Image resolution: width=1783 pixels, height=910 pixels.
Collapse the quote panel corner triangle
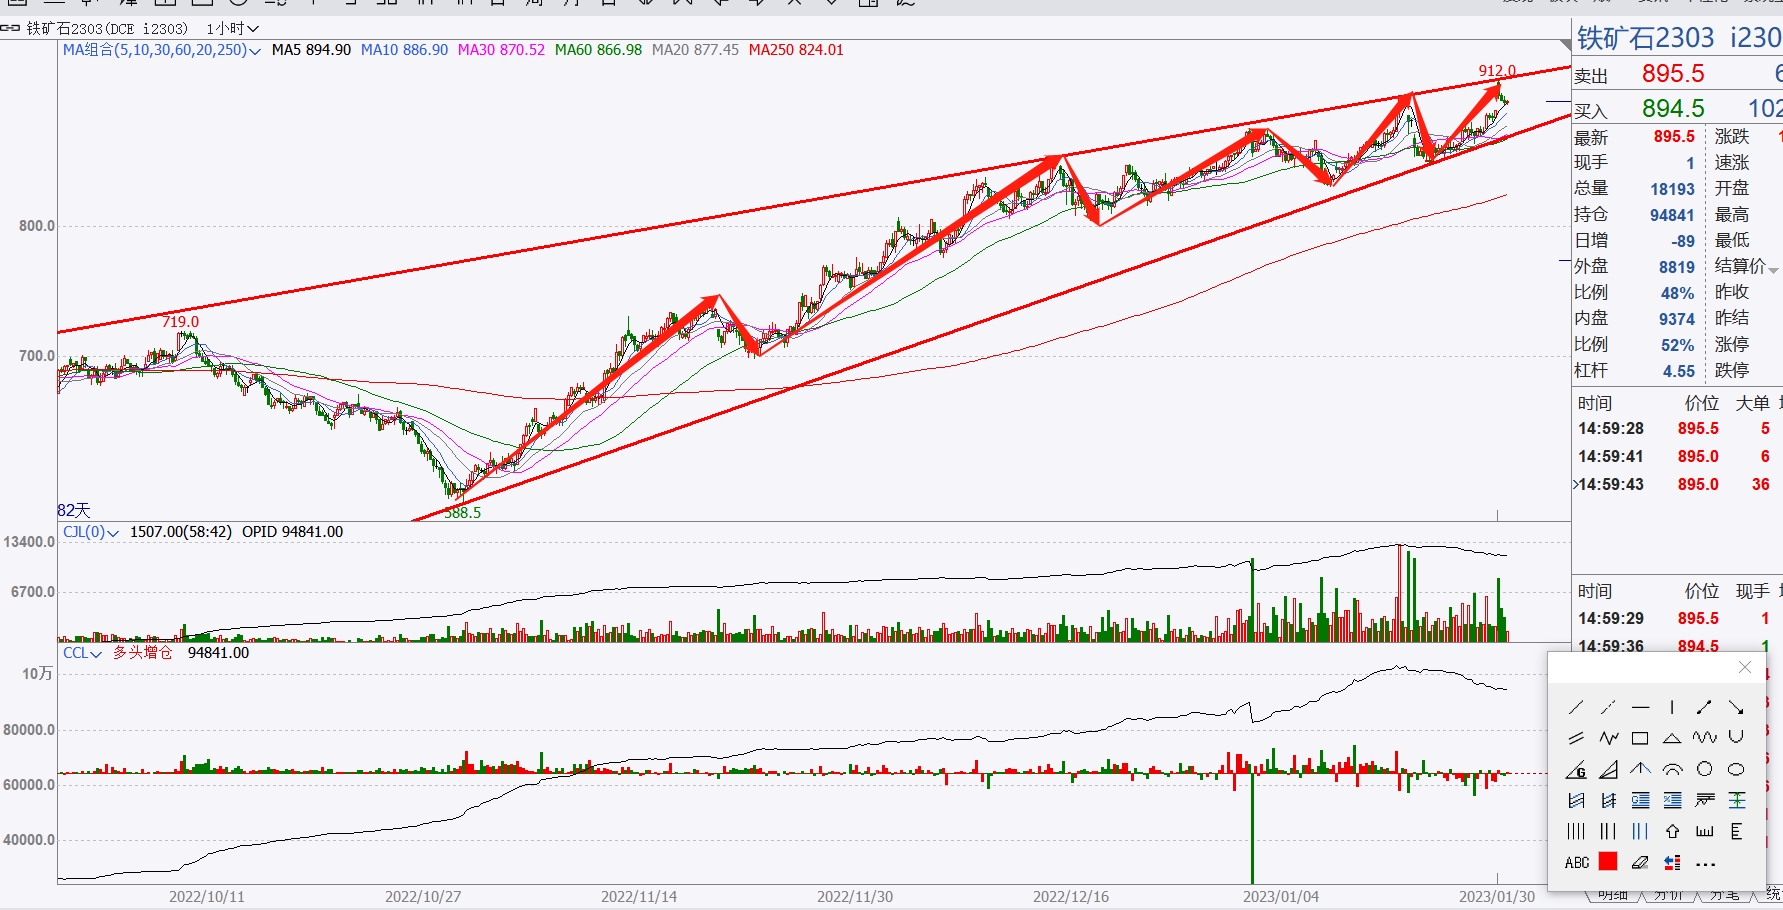pos(1566,45)
